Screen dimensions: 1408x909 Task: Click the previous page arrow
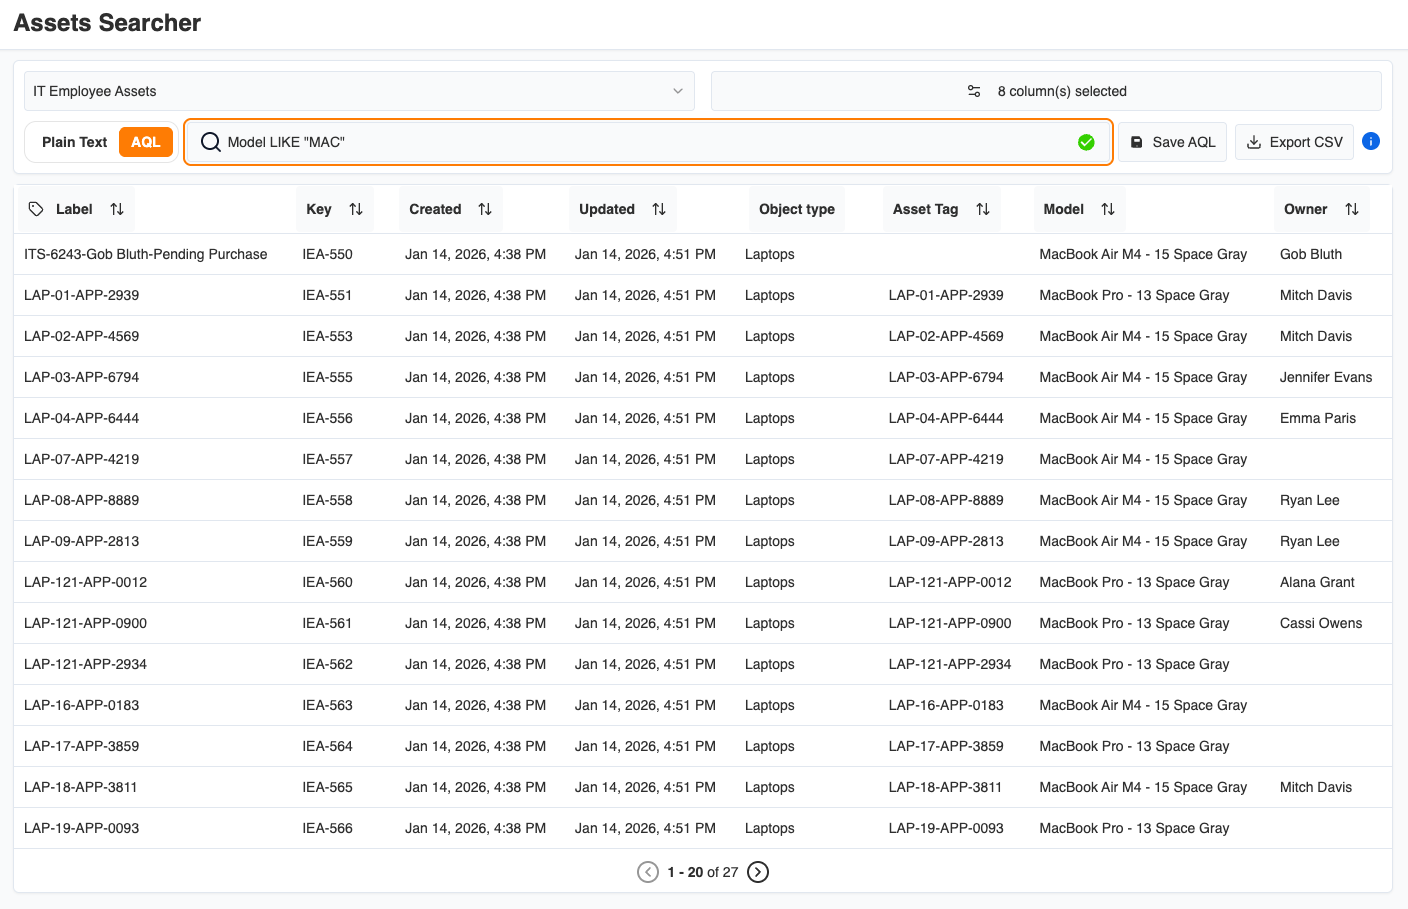647,872
